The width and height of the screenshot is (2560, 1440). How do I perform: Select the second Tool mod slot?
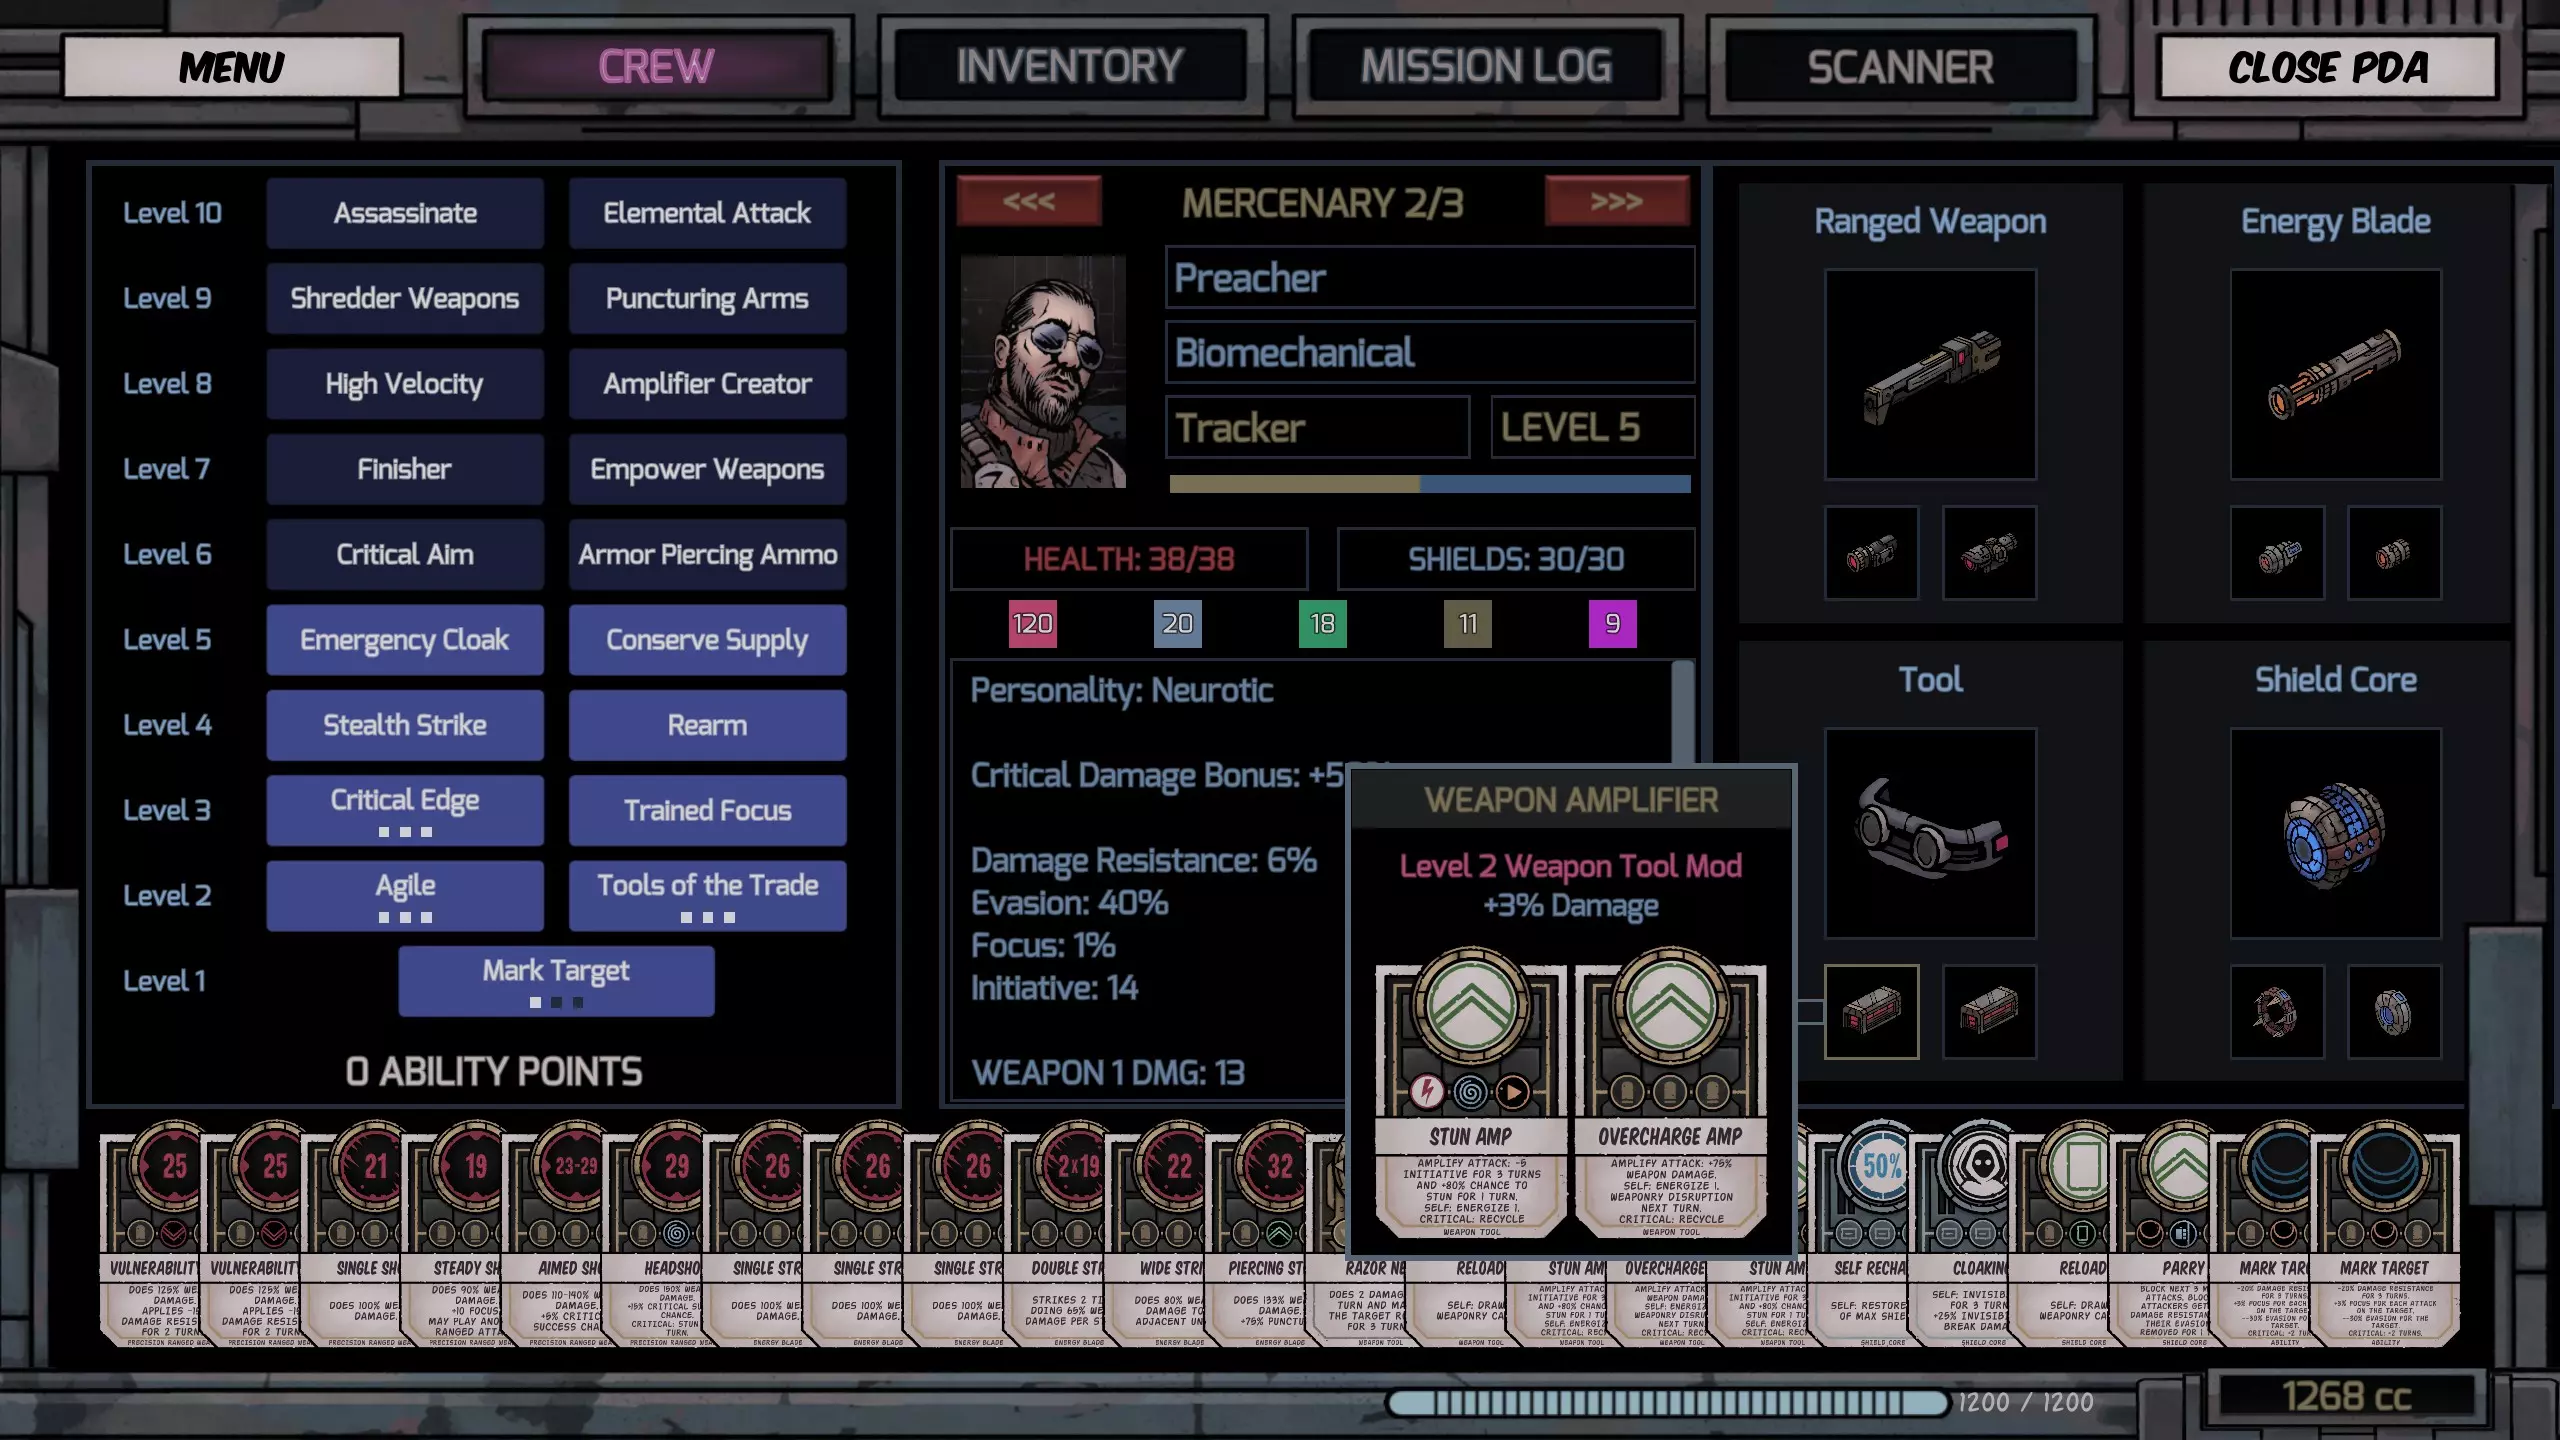(x=1989, y=1011)
